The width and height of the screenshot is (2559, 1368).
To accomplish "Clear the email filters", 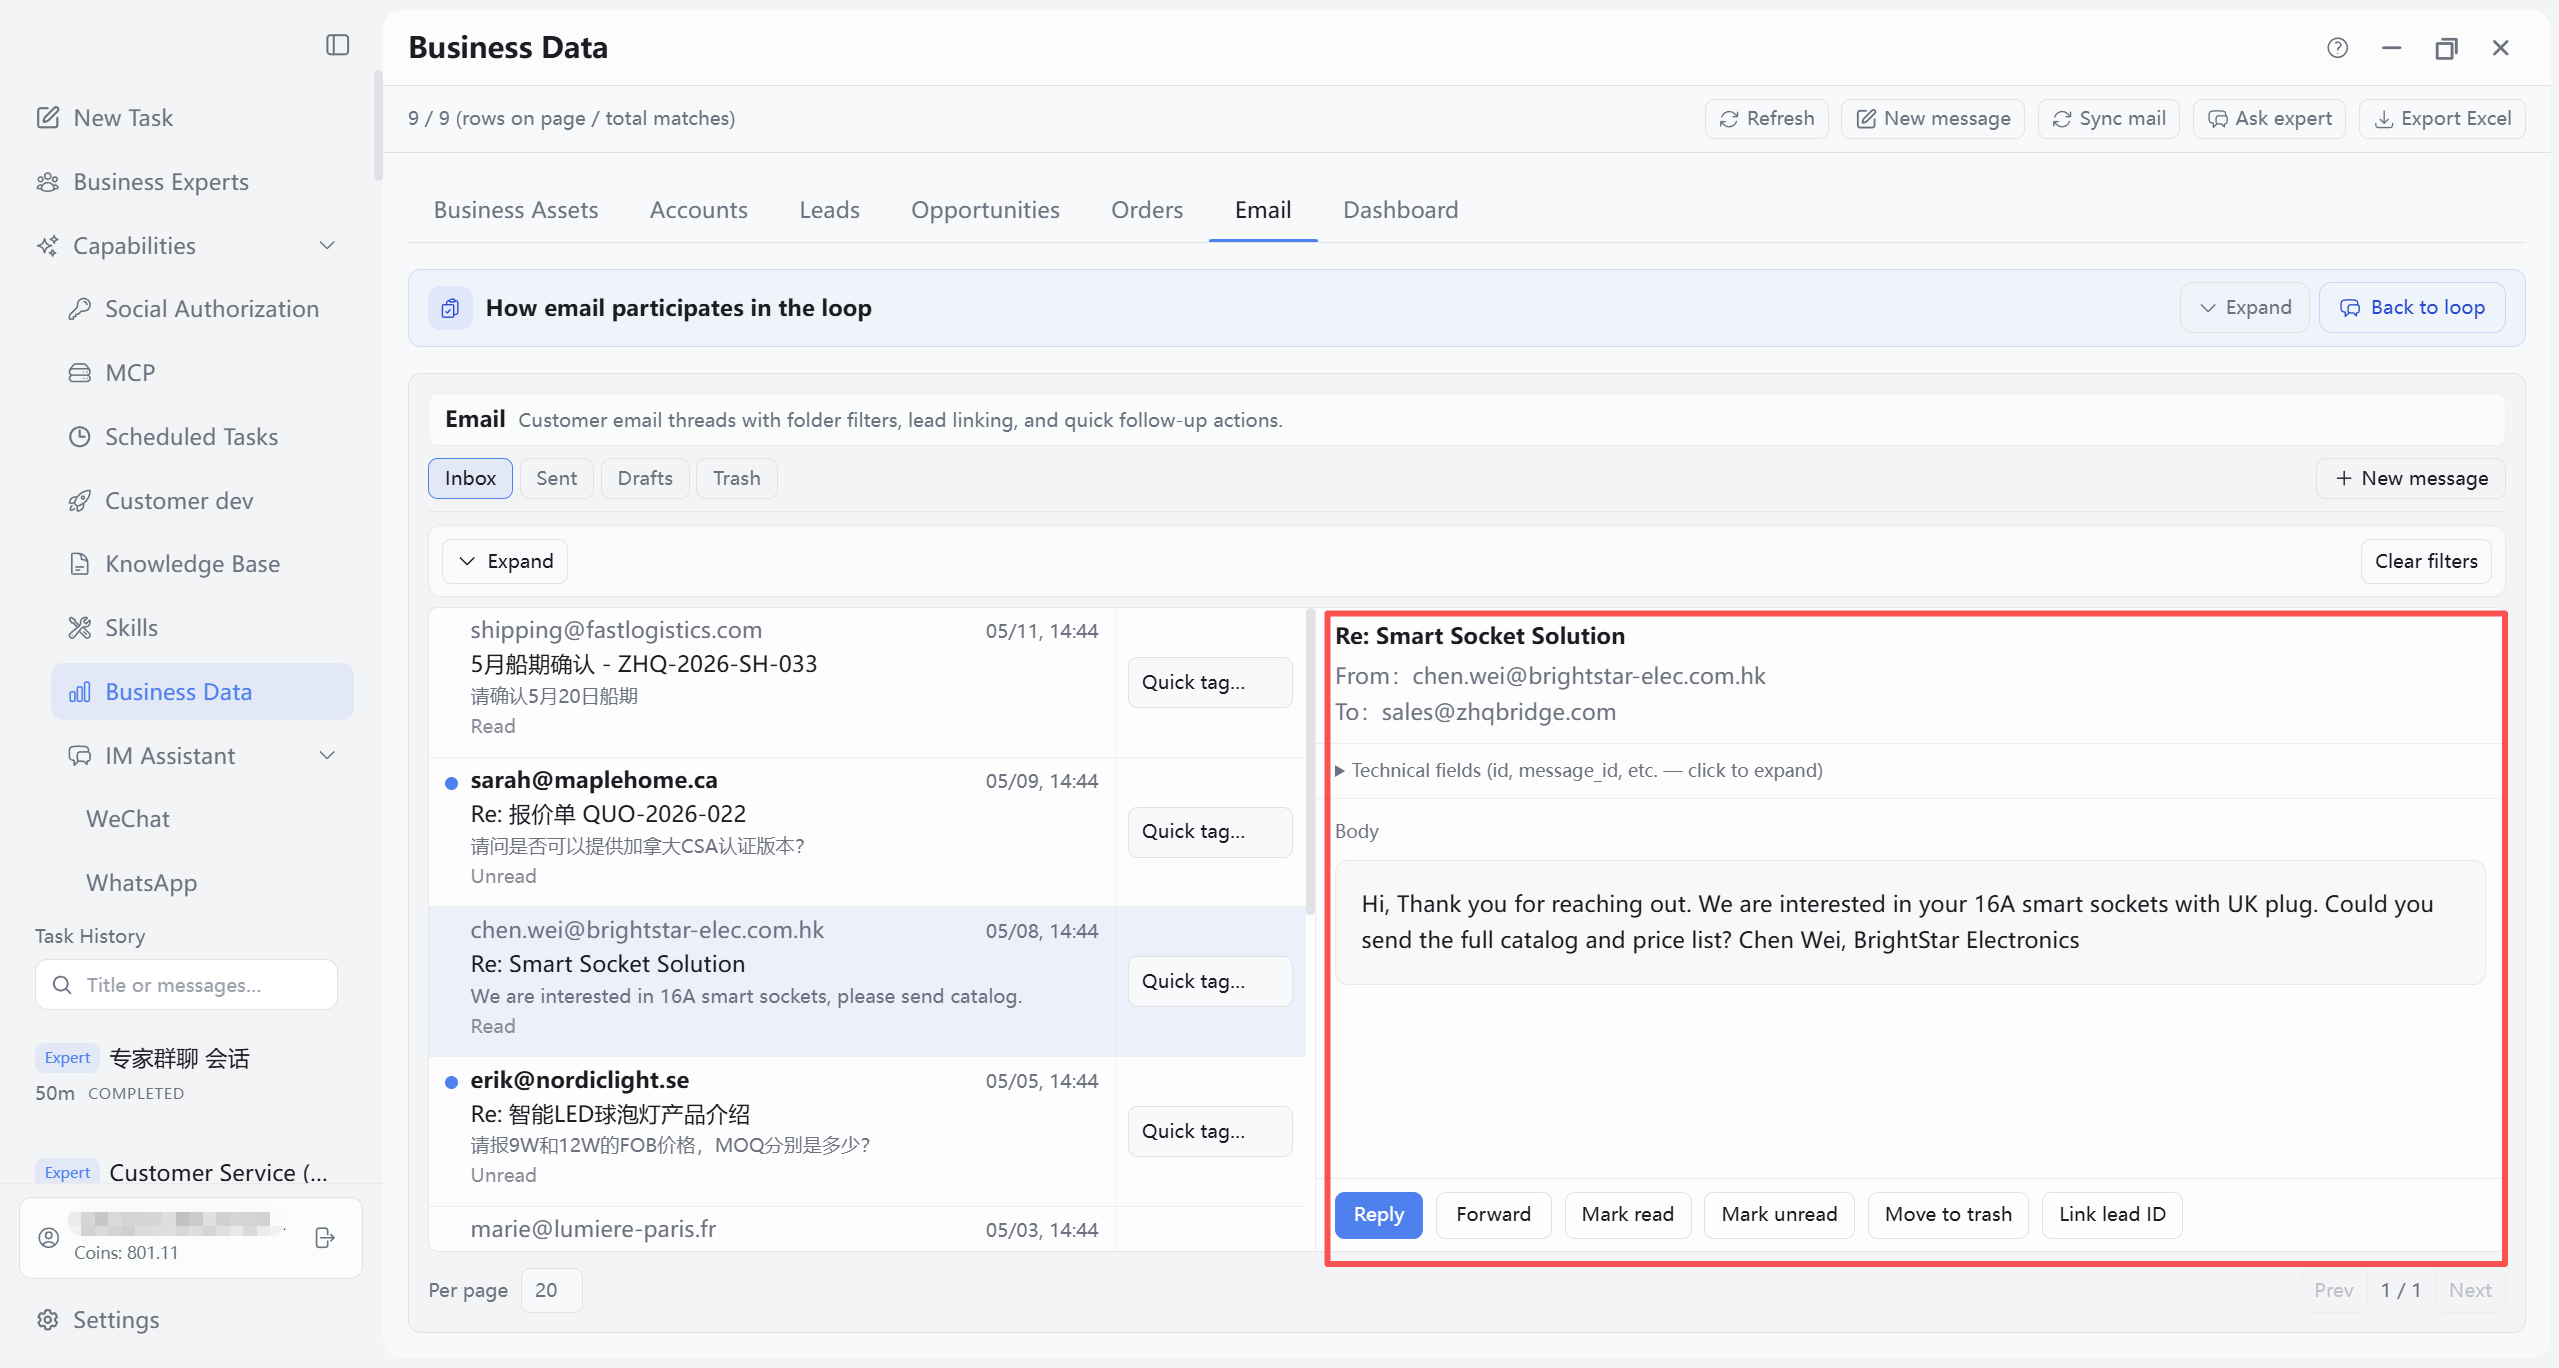I will click(2426, 562).
